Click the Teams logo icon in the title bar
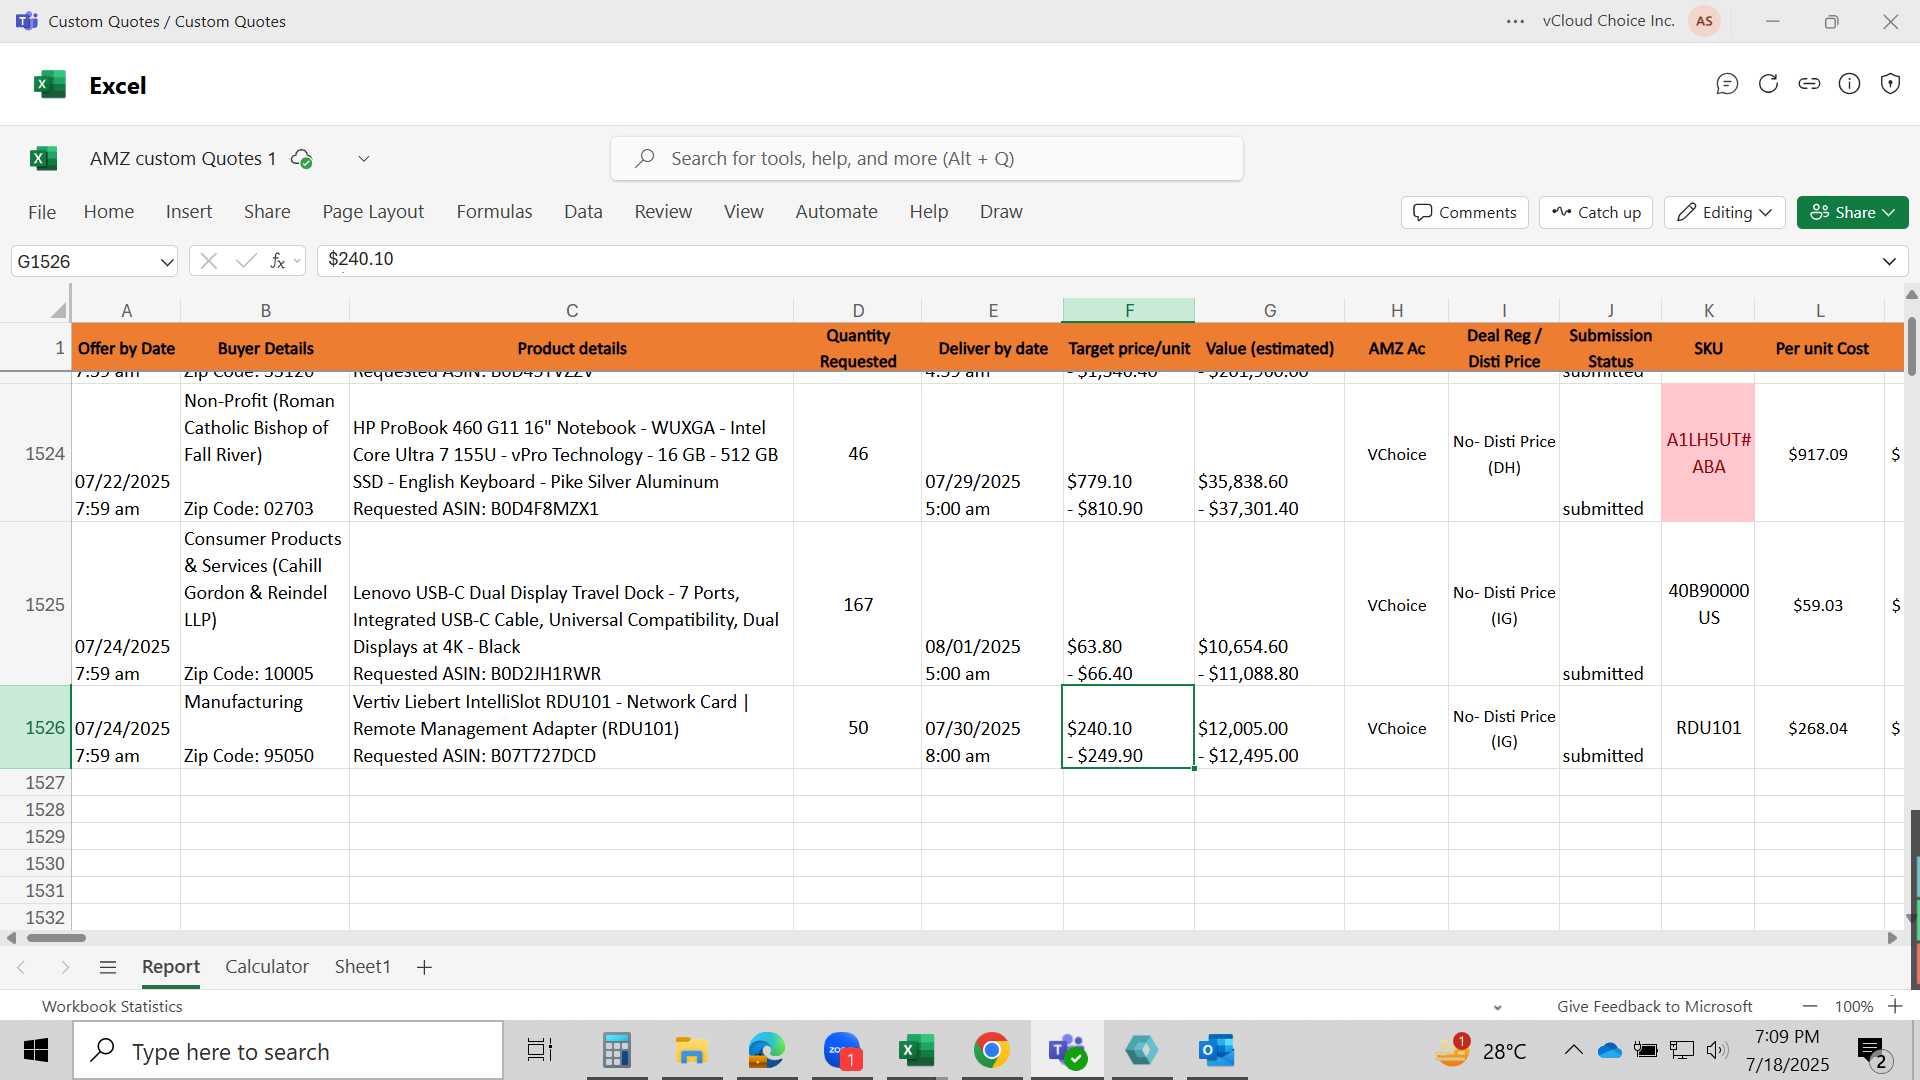 27,21
